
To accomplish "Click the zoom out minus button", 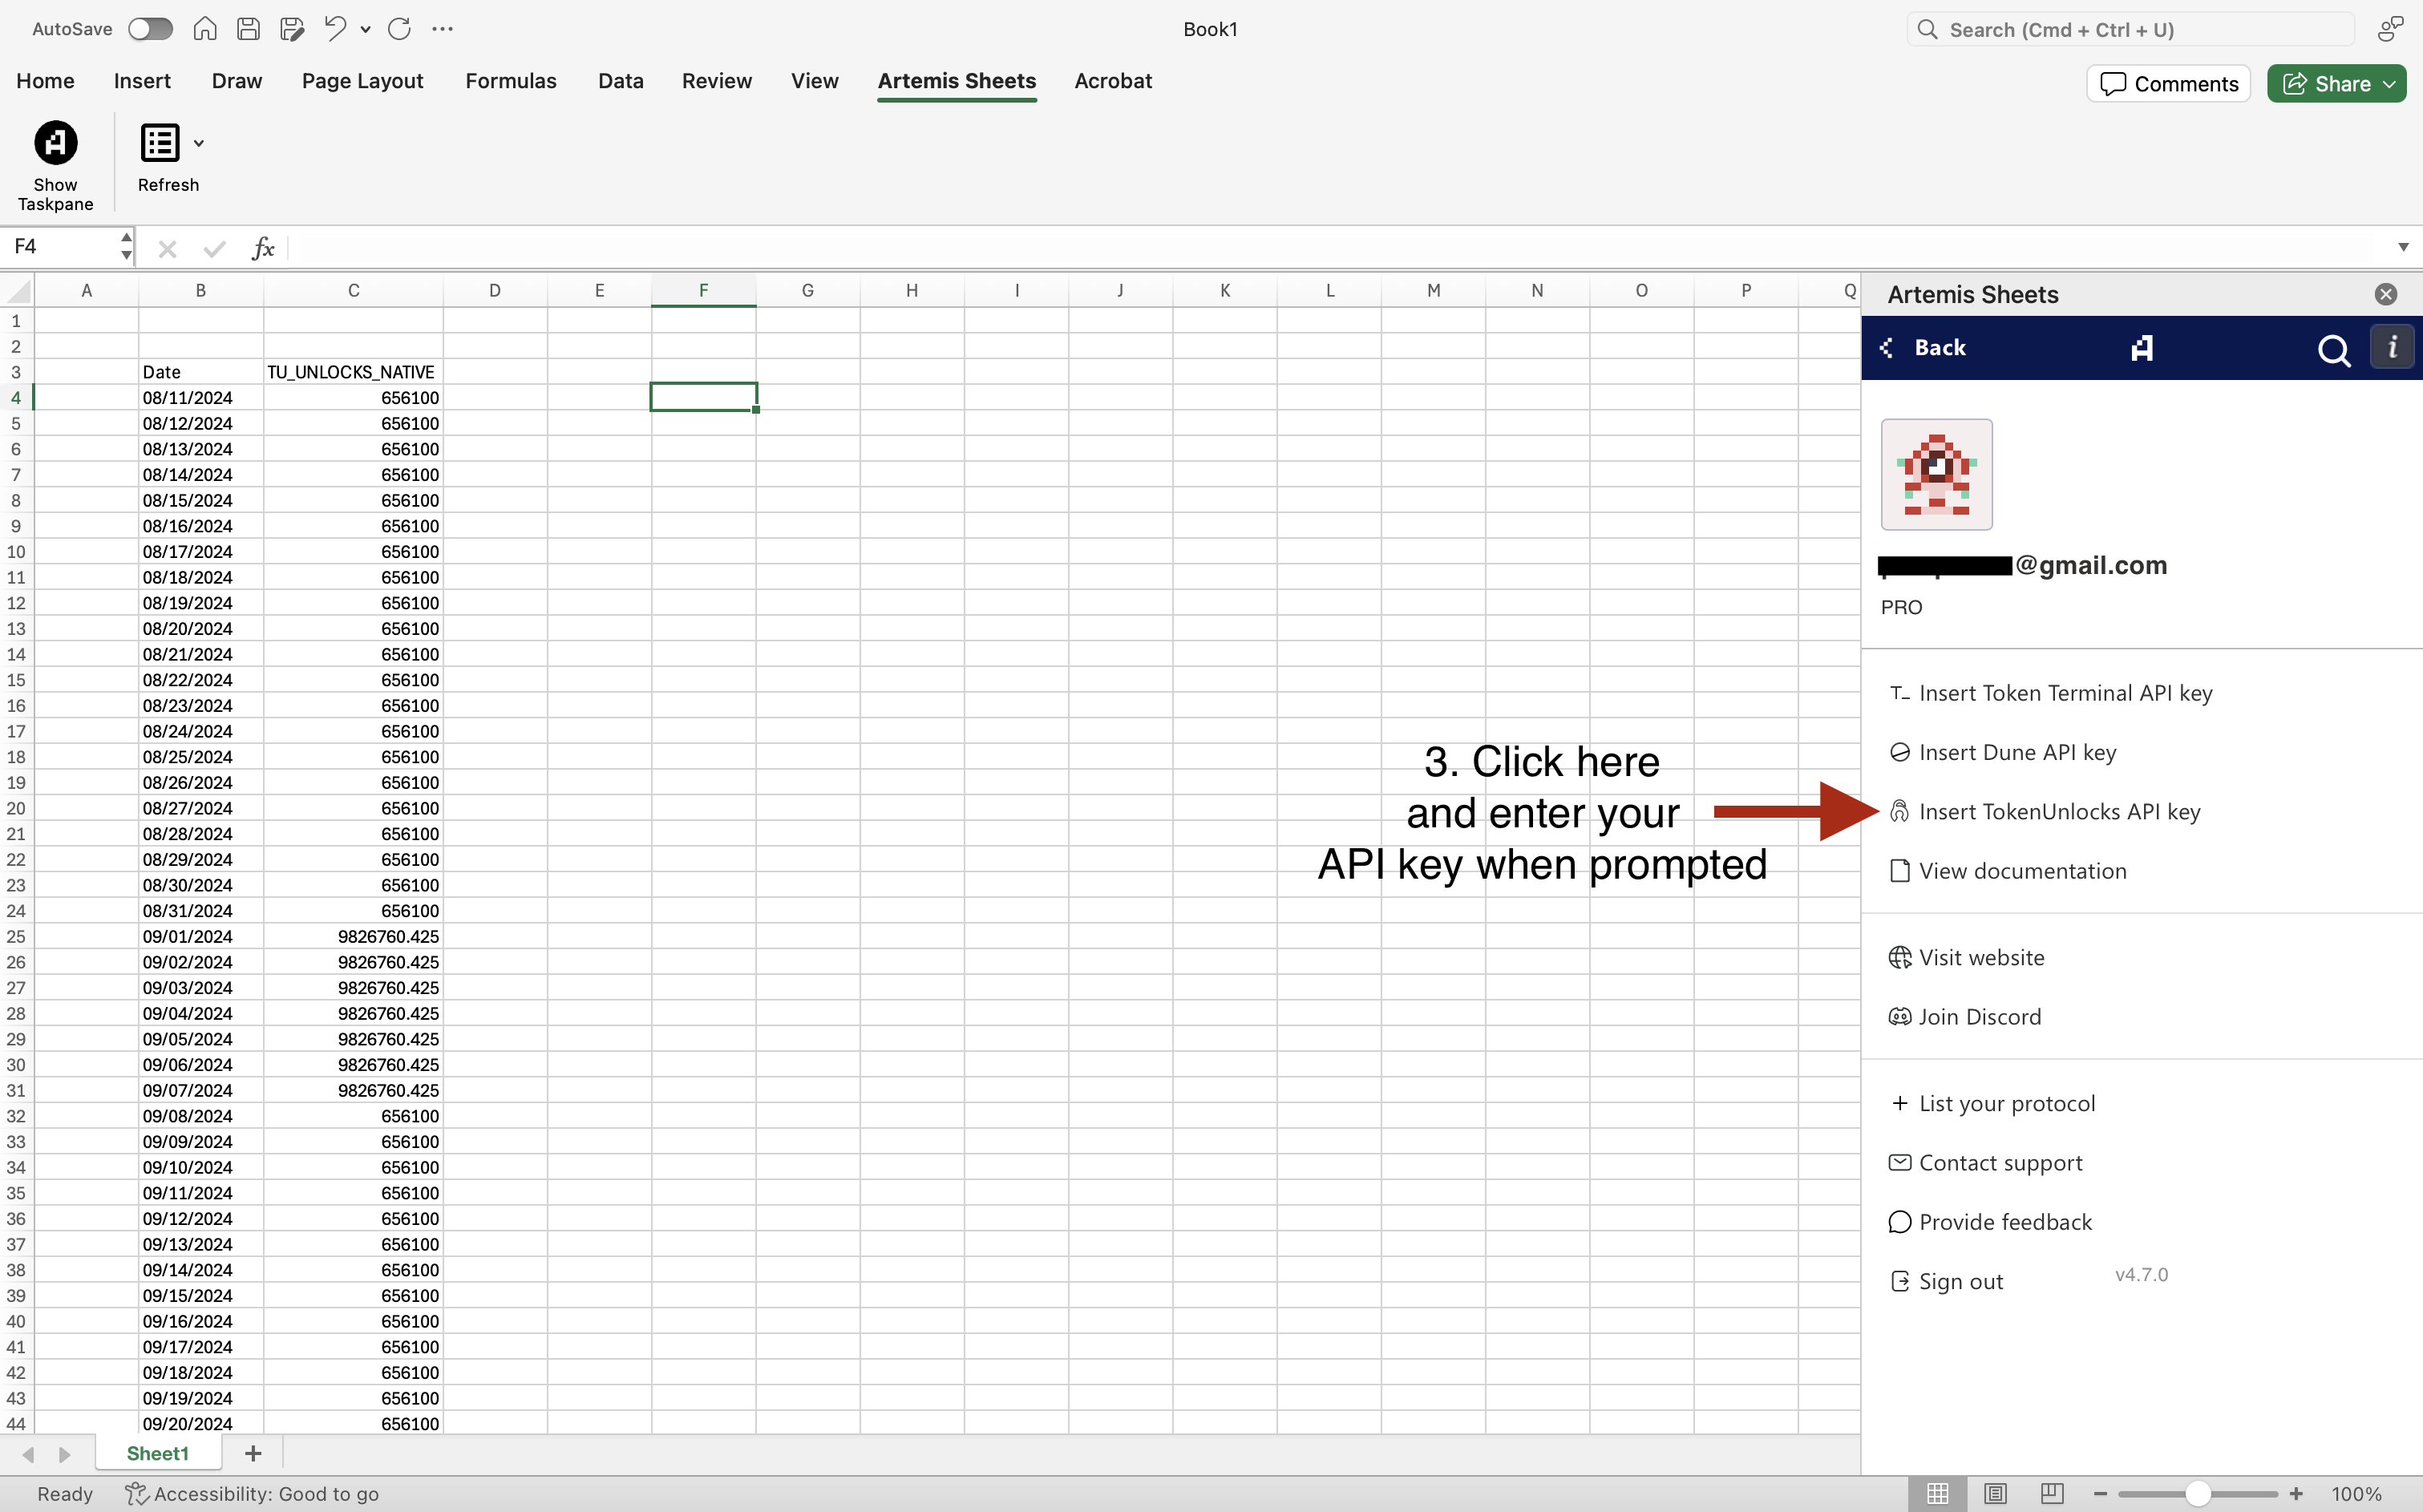I will pyautogui.click(x=2100, y=1494).
